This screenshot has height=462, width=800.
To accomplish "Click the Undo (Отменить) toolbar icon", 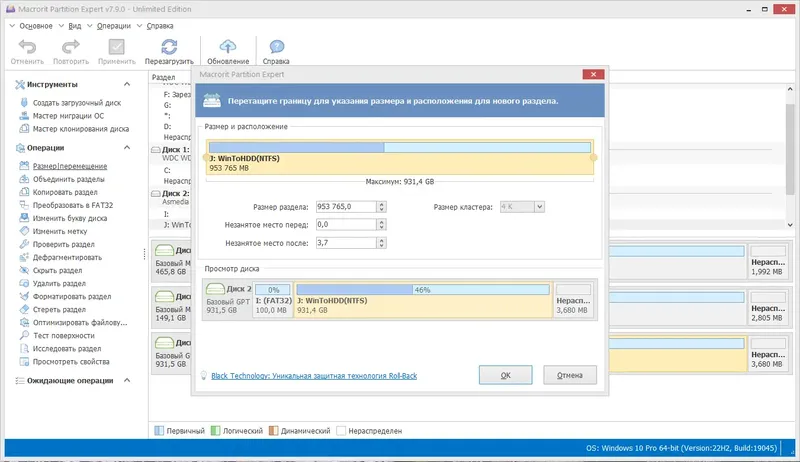I will [28, 47].
